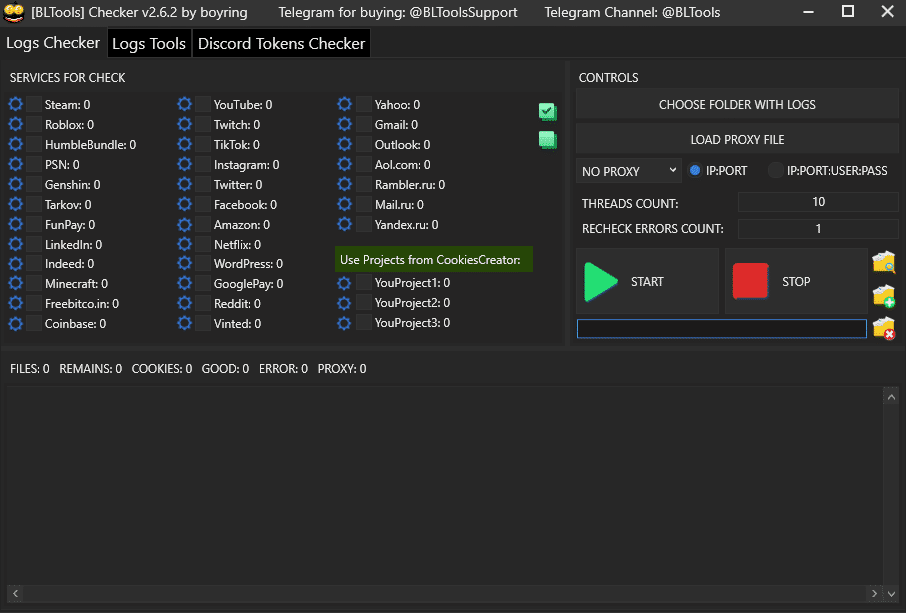Image resolution: width=906 pixels, height=613 pixels.
Task: Click the green select-all checkmark icon
Action: coord(547,111)
